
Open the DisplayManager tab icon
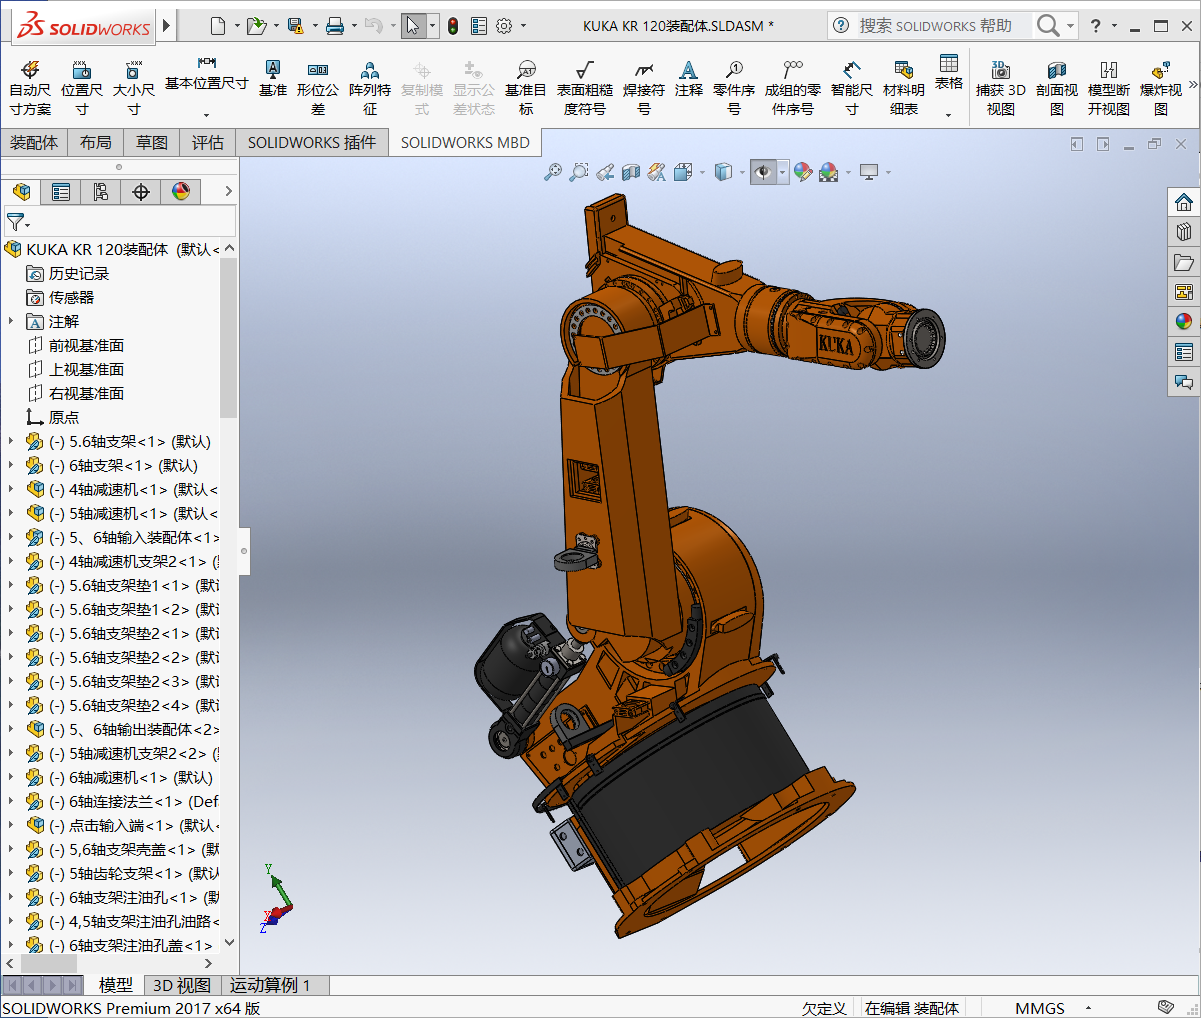(x=181, y=191)
